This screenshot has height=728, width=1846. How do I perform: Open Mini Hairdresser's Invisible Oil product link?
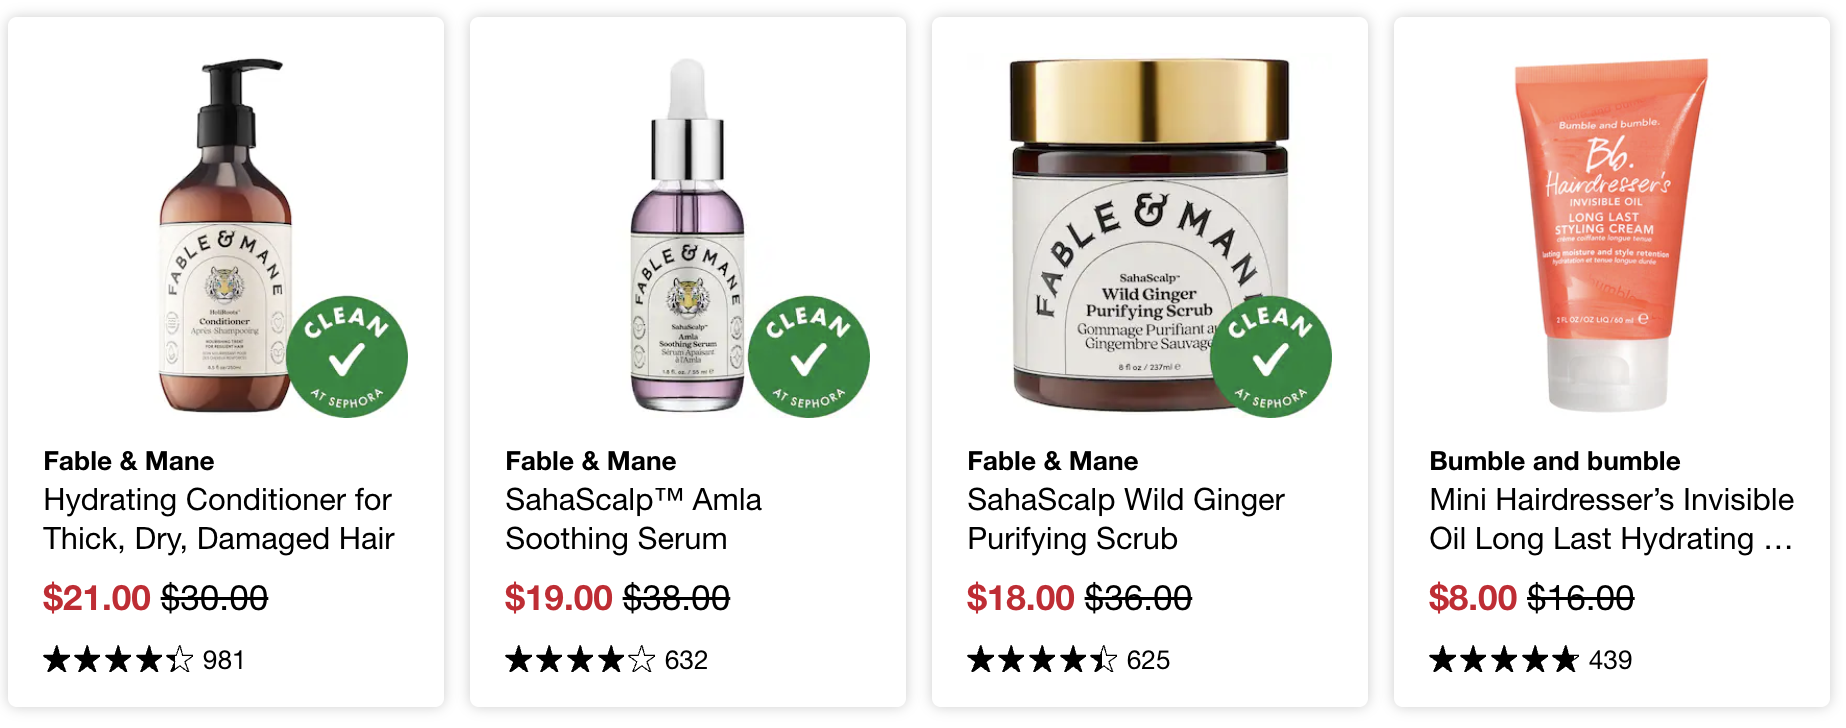point(1611,519)
